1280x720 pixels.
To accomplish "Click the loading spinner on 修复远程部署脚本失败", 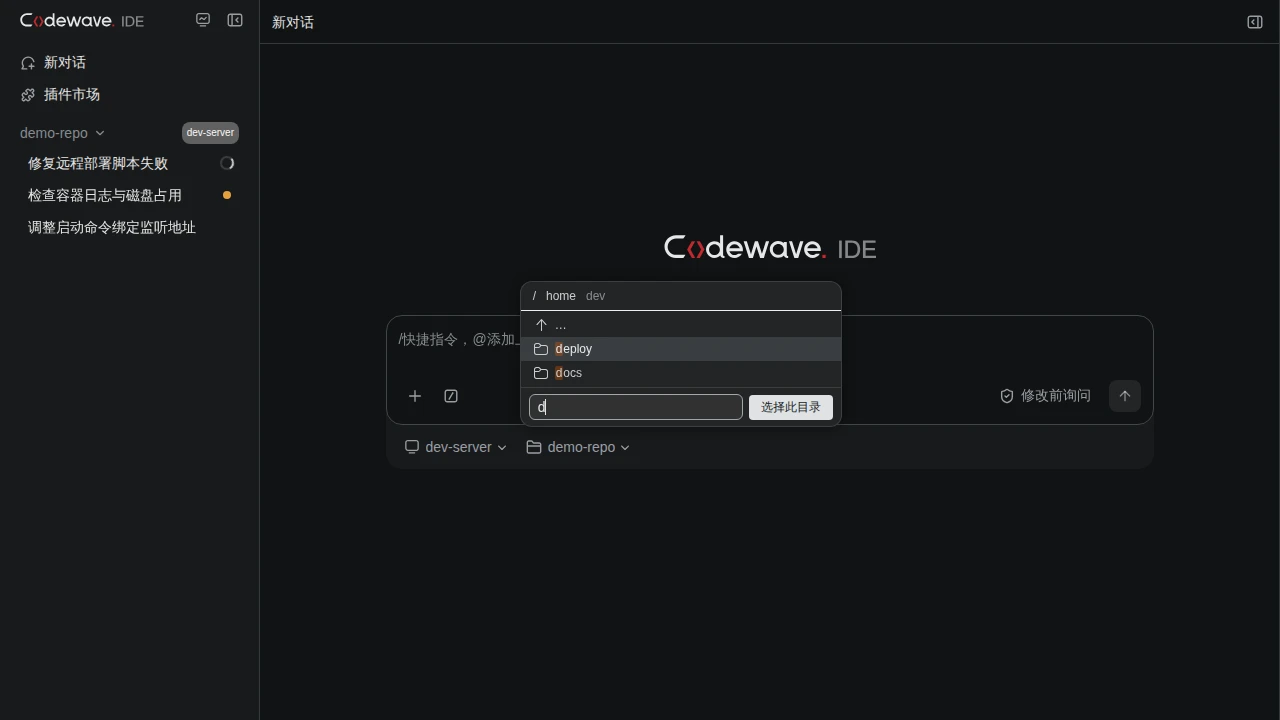I will coord(227,163).
